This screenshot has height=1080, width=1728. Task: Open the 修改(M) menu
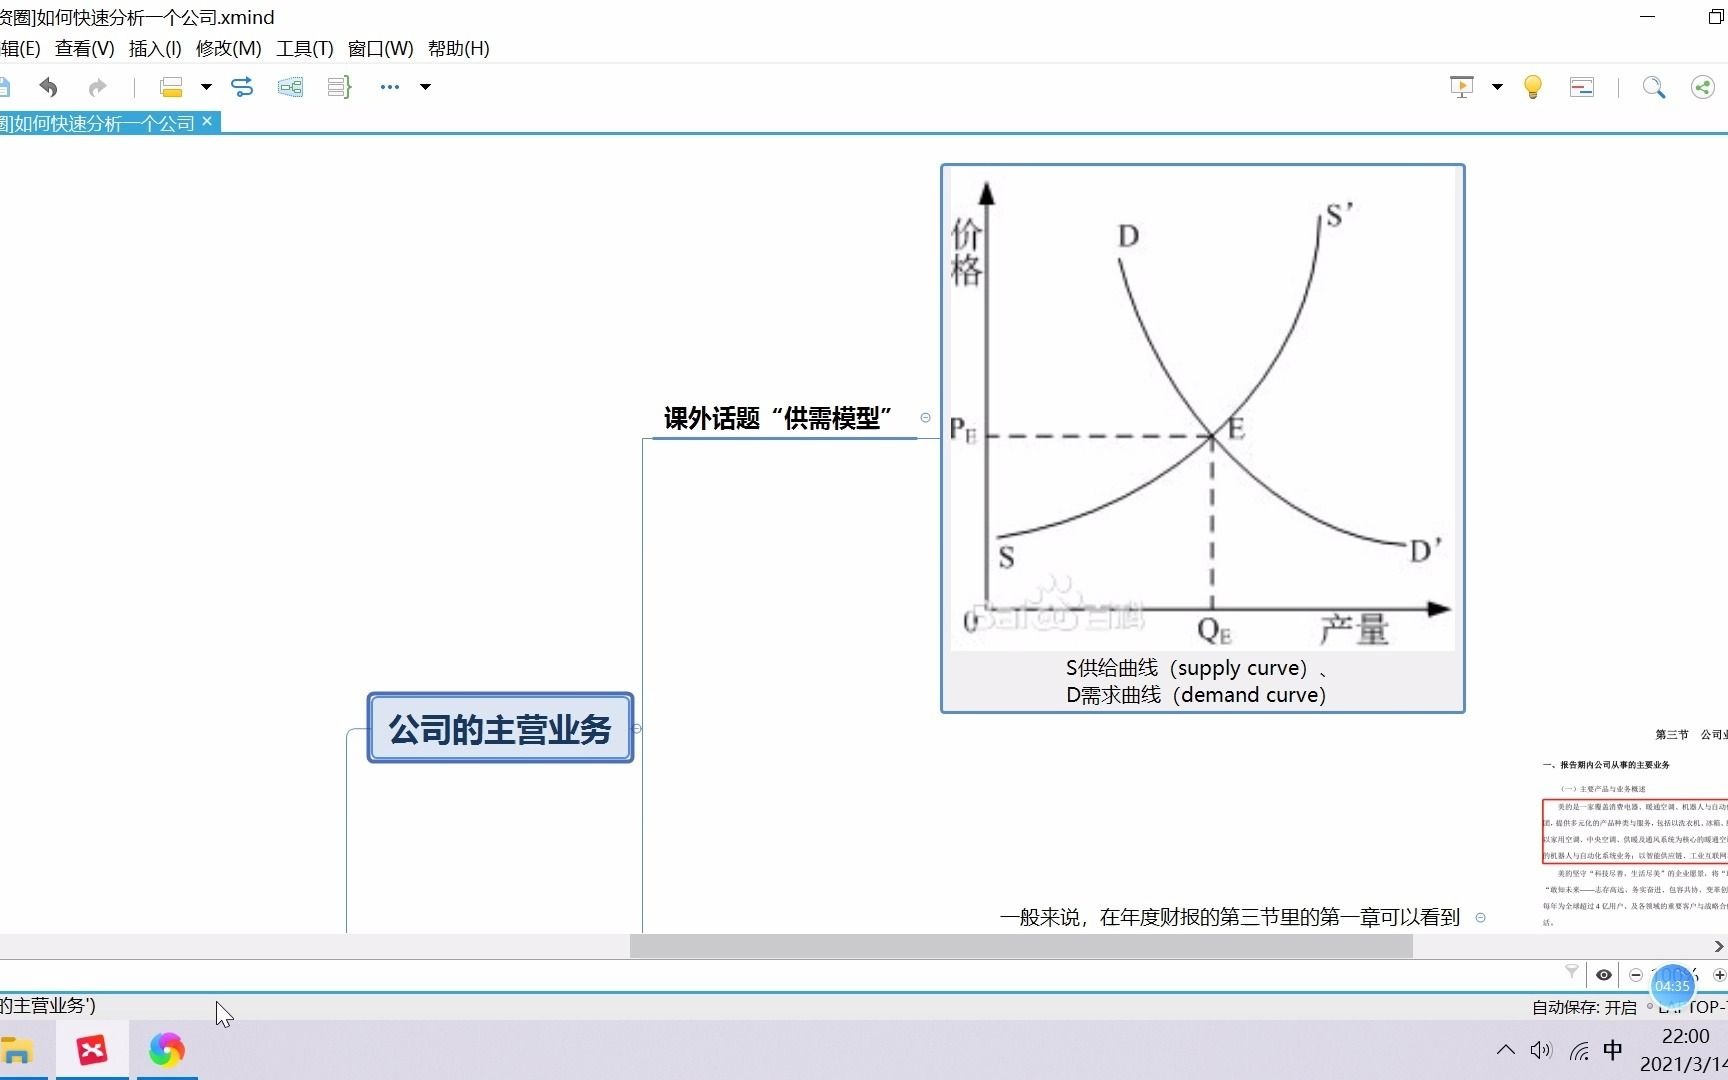(x=229, y=48)
